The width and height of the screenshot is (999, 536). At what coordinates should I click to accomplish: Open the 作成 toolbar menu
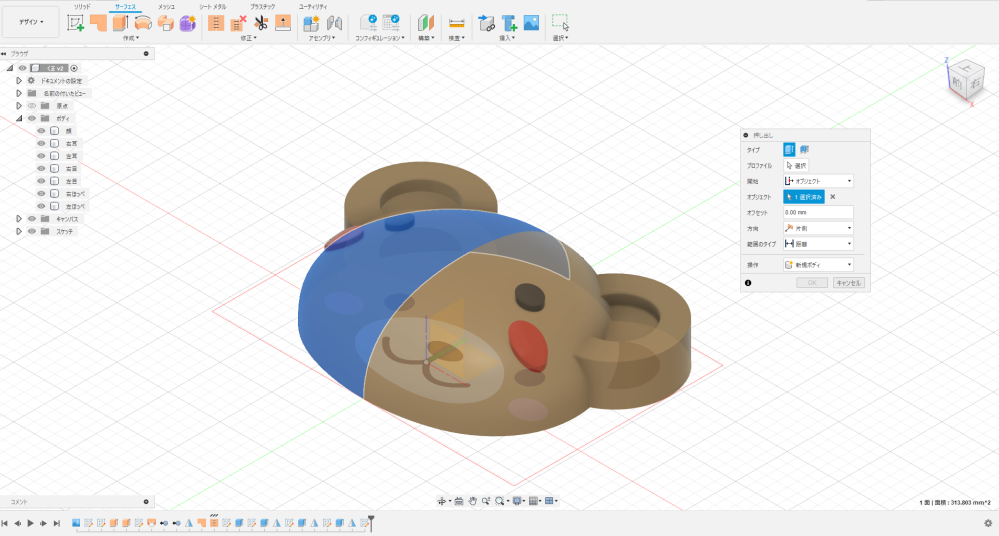(131, 38)
